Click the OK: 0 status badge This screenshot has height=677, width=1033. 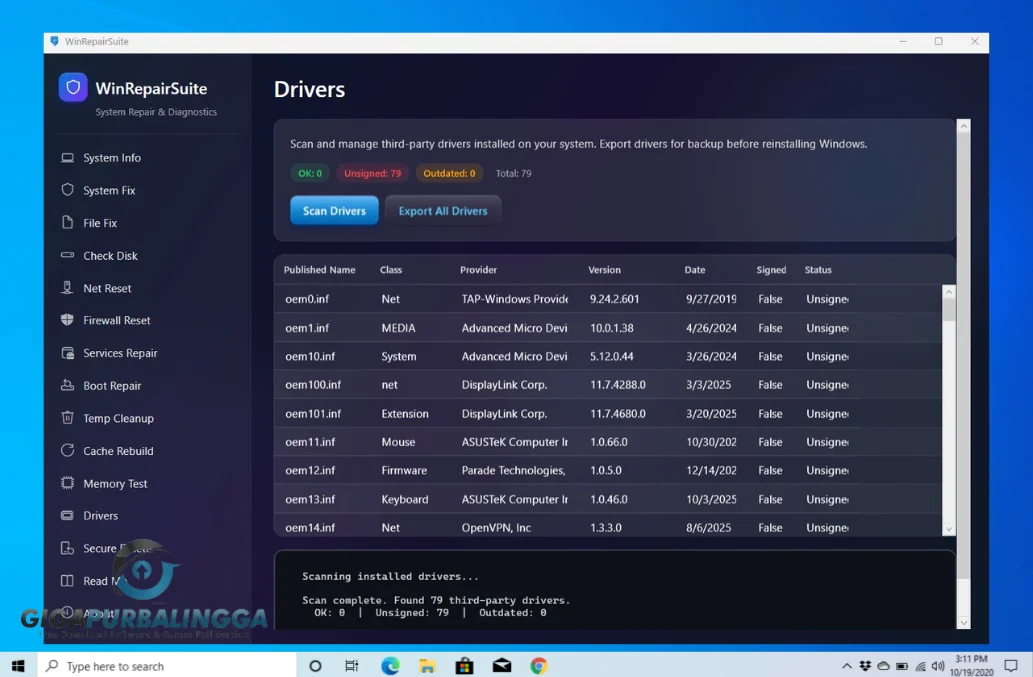pyautogui.click(x=310, y=173)
